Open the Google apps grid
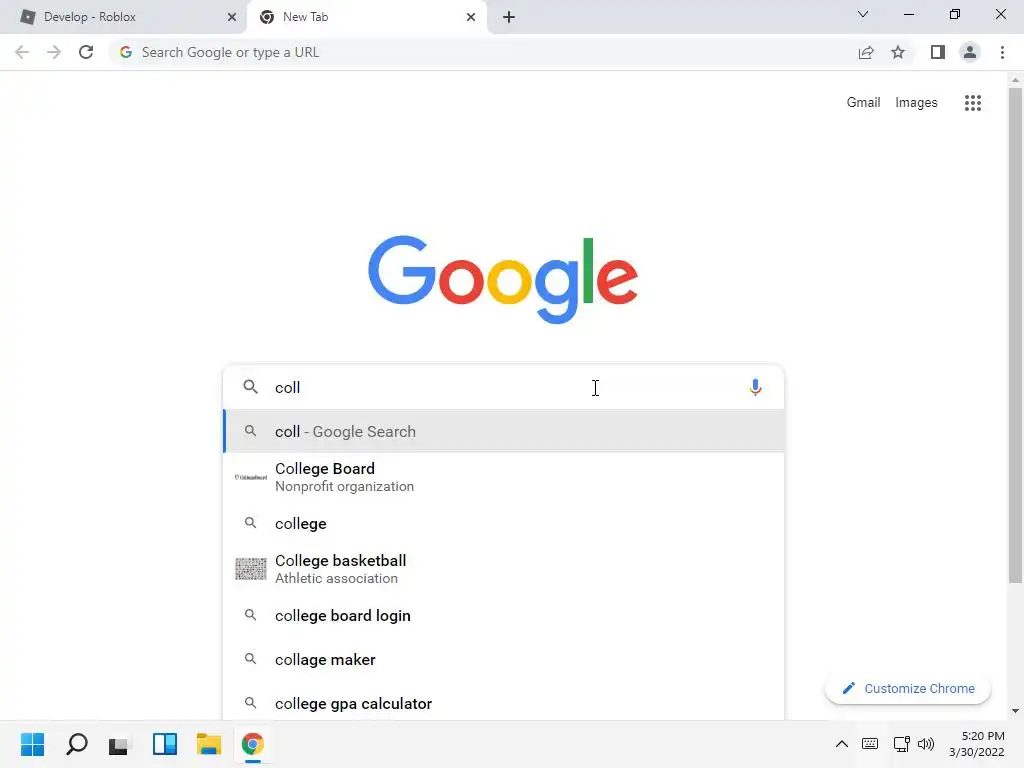Screen dimensions: 1024x768 (x=973, y=103)
